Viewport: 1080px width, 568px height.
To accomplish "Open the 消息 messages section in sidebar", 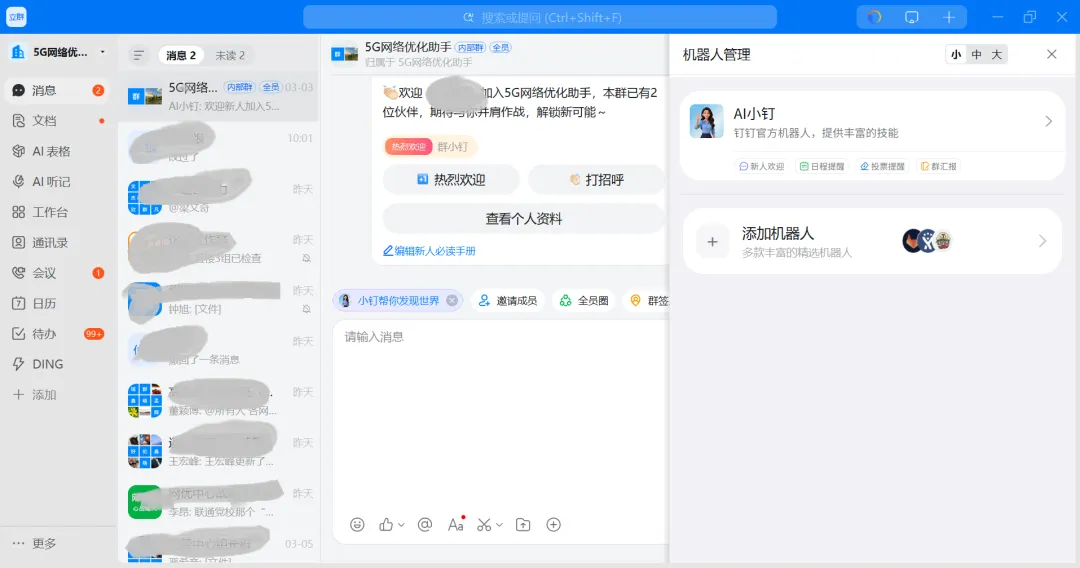I will (56, 90).
